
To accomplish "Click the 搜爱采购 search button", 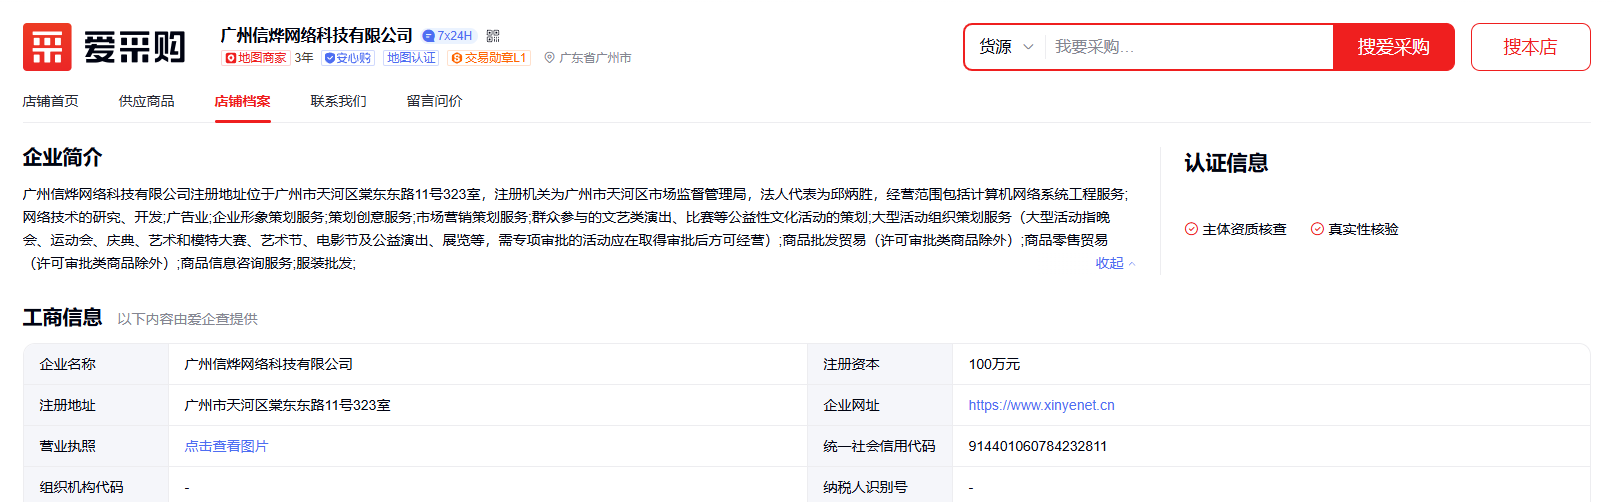I will click(x=1393, y=47).
